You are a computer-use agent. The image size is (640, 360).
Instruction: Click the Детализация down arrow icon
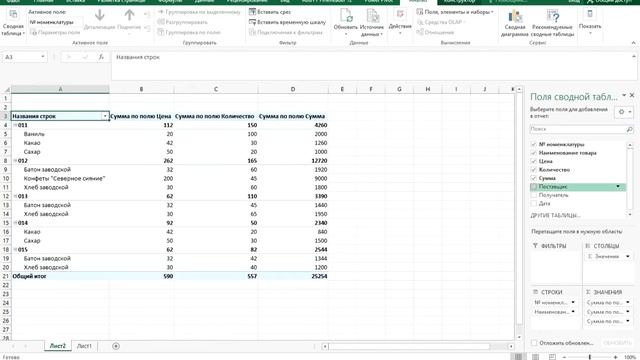[100, 15]
